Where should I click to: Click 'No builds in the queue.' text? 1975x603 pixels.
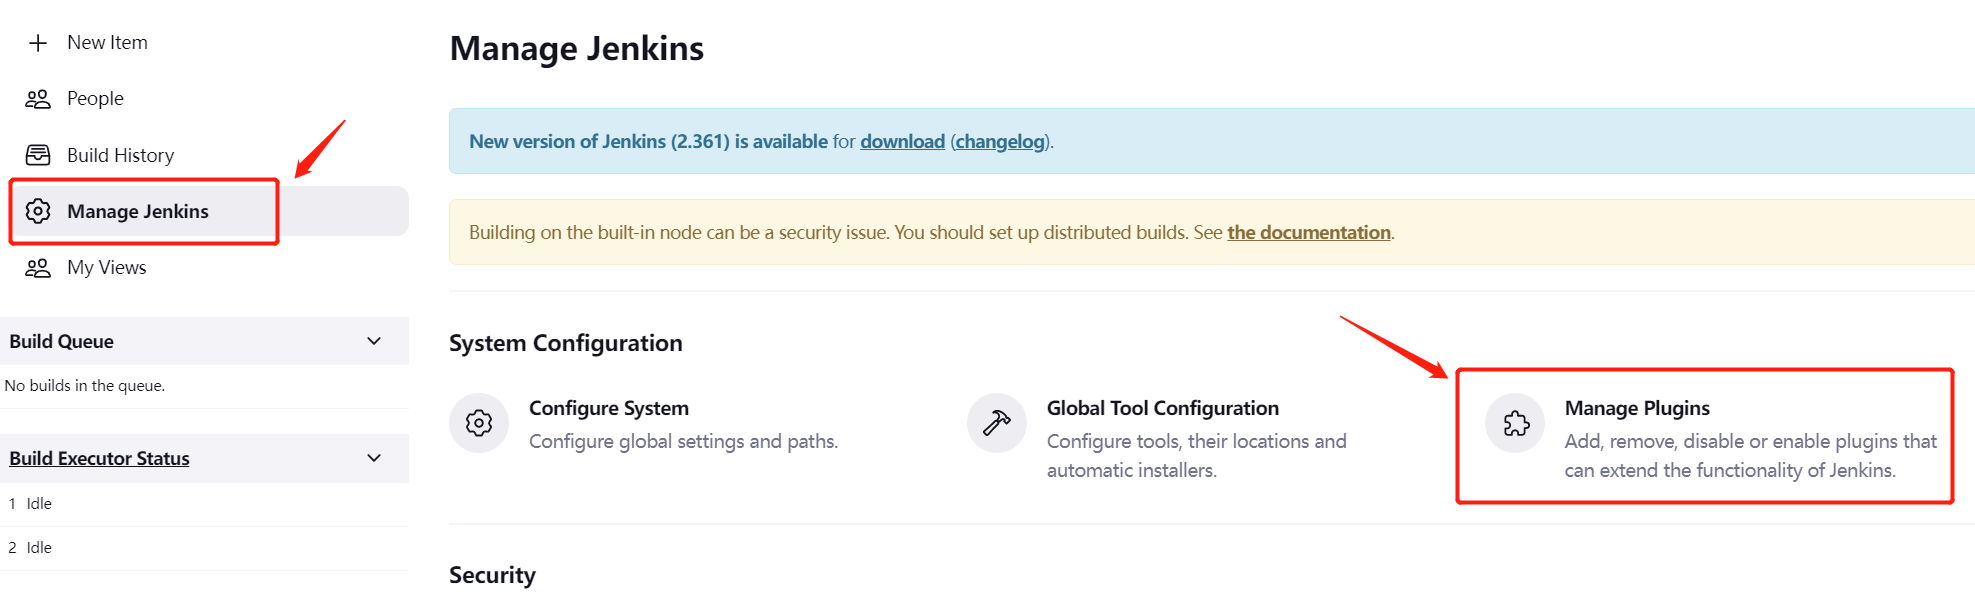(x=85, y=385)
